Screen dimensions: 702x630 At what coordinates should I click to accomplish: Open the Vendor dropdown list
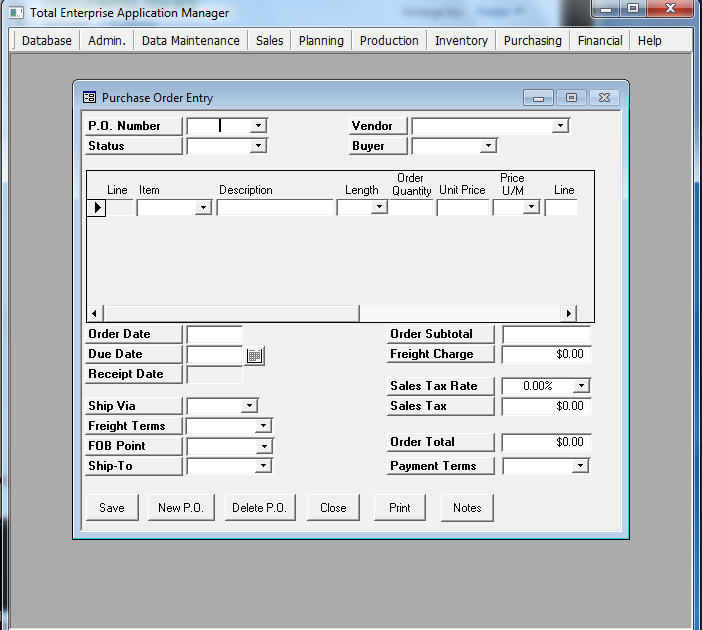[x=560, y=126]
